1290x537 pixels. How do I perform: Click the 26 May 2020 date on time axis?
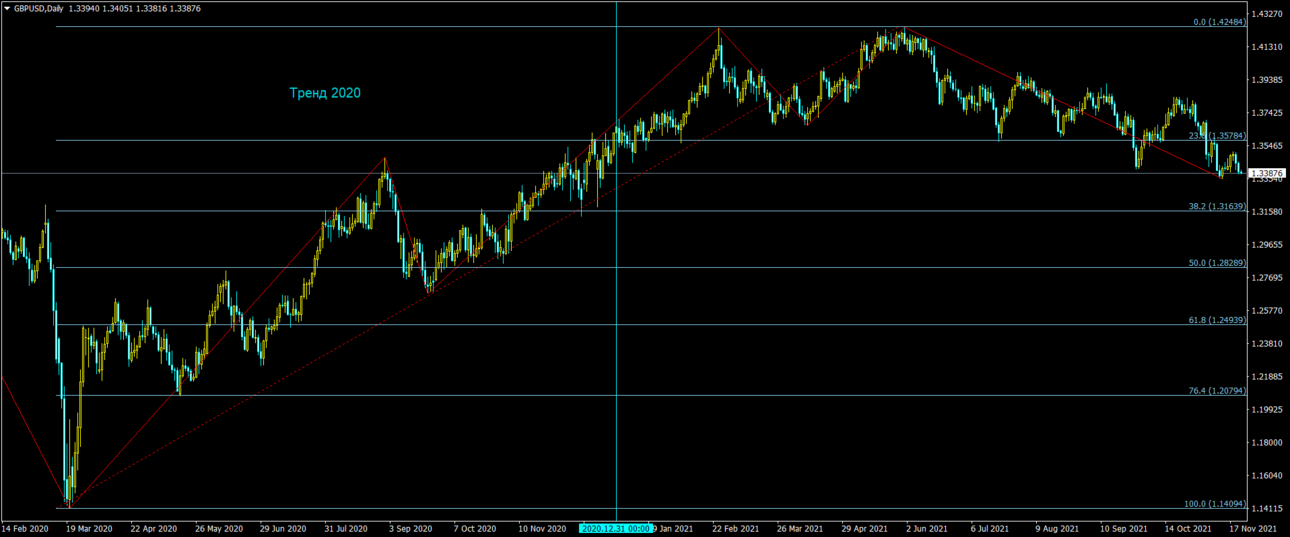click(219, 528)
